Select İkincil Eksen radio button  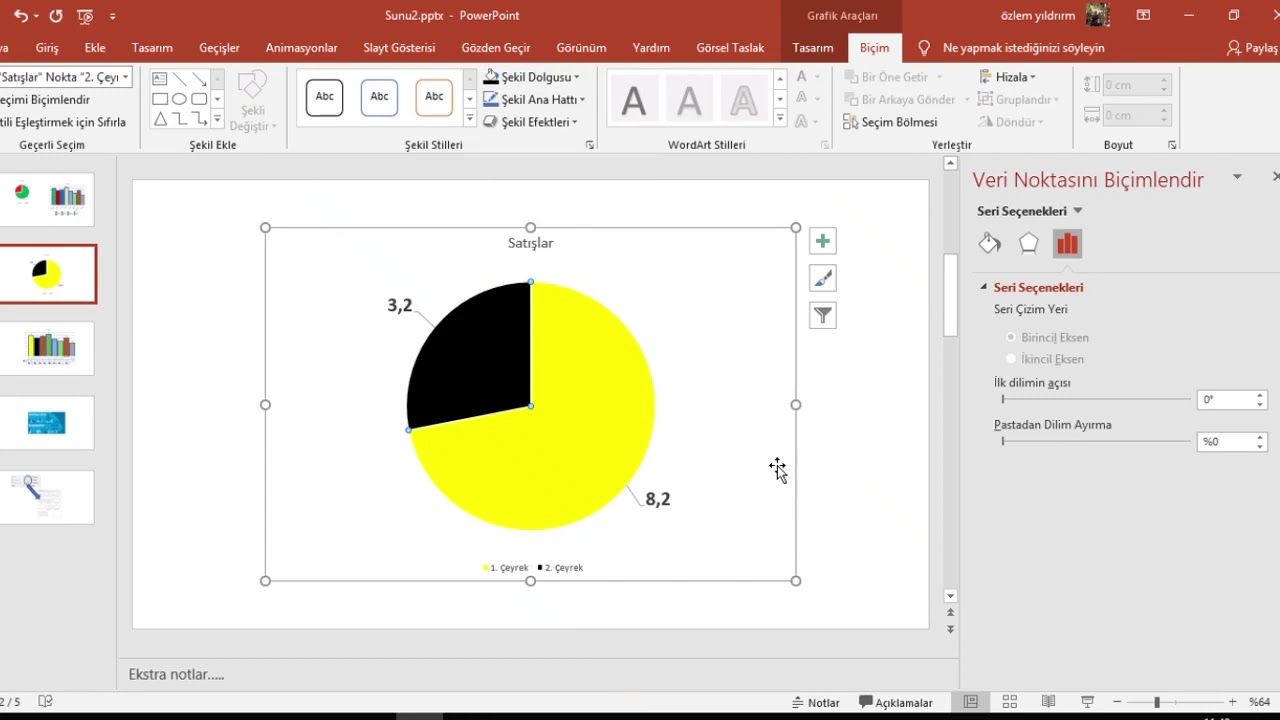click(1011, 359)
